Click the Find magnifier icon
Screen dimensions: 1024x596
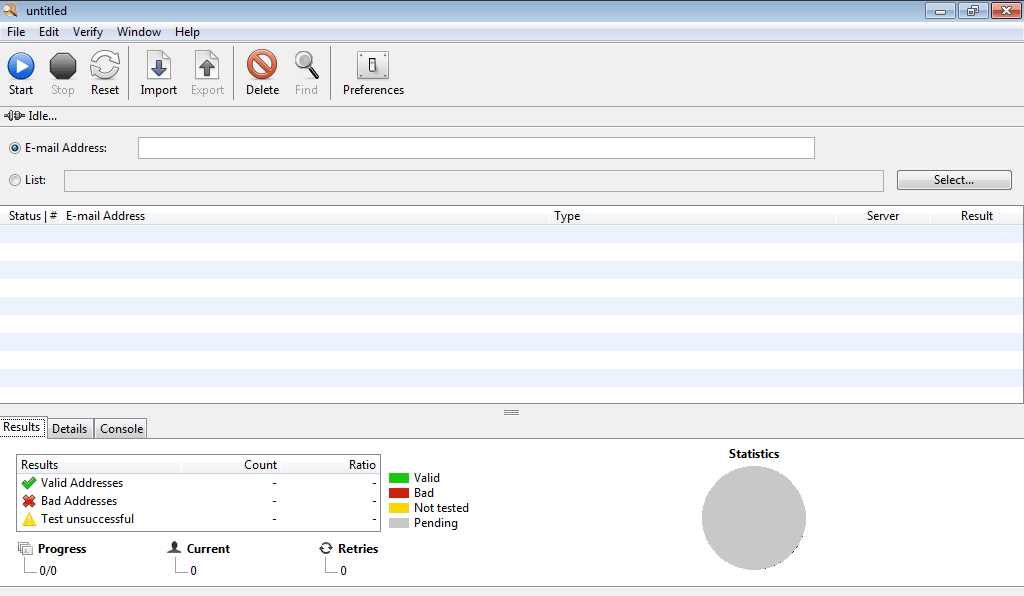pyautogui.click(x=306, y=65)
